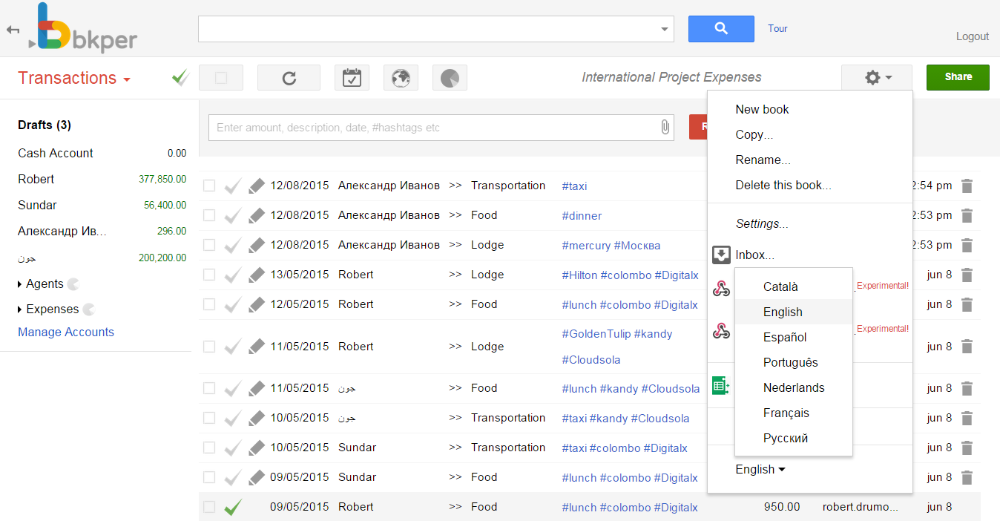The image size is (1000, 521).
Task: Open the calendar check icon in toolbar
Action: [x=352, y=78]
